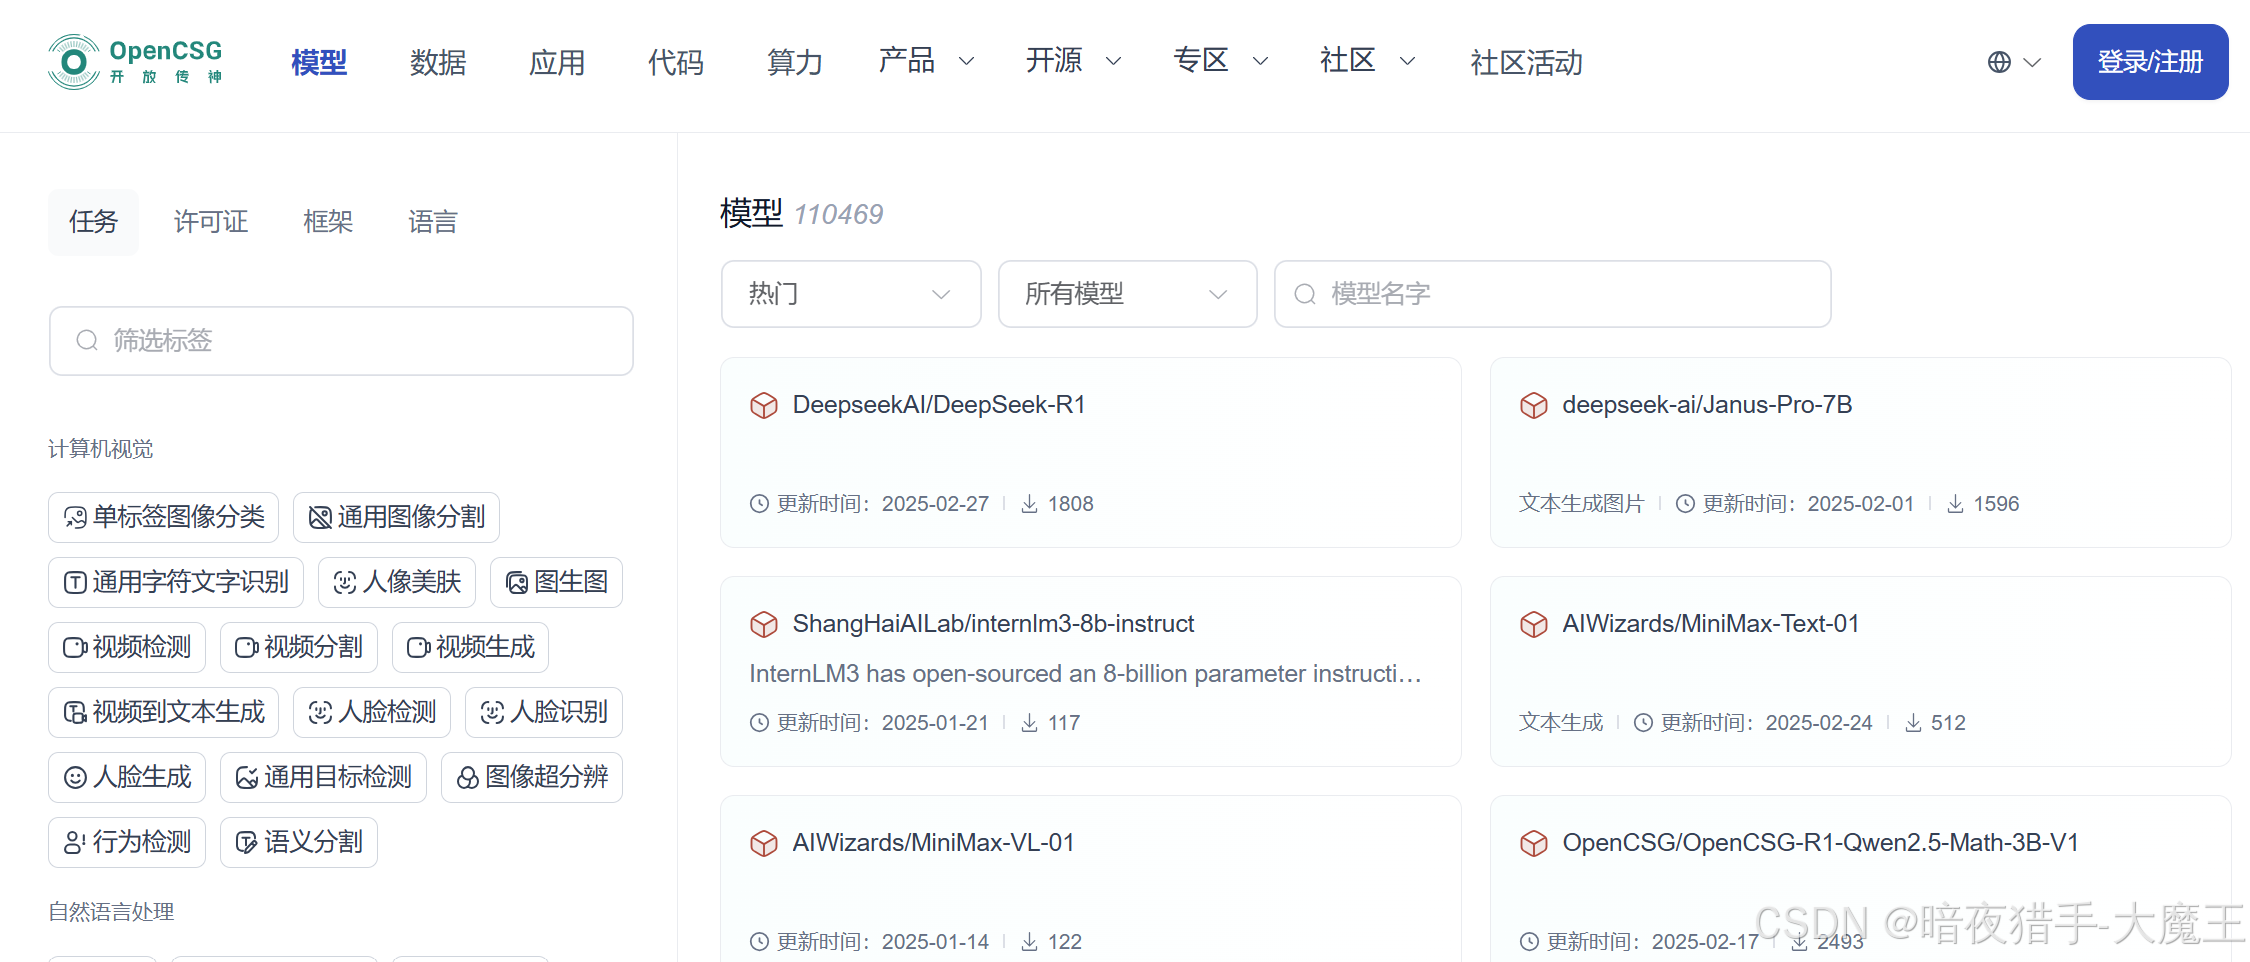The height and width of the screenshot is (962, 2250).
Task: Open the OpenCSG/OpenCSG-R1-Qwen2.5-Math-3B-V1 model link
Action: pyautogui.click(x=1820, y=843)
